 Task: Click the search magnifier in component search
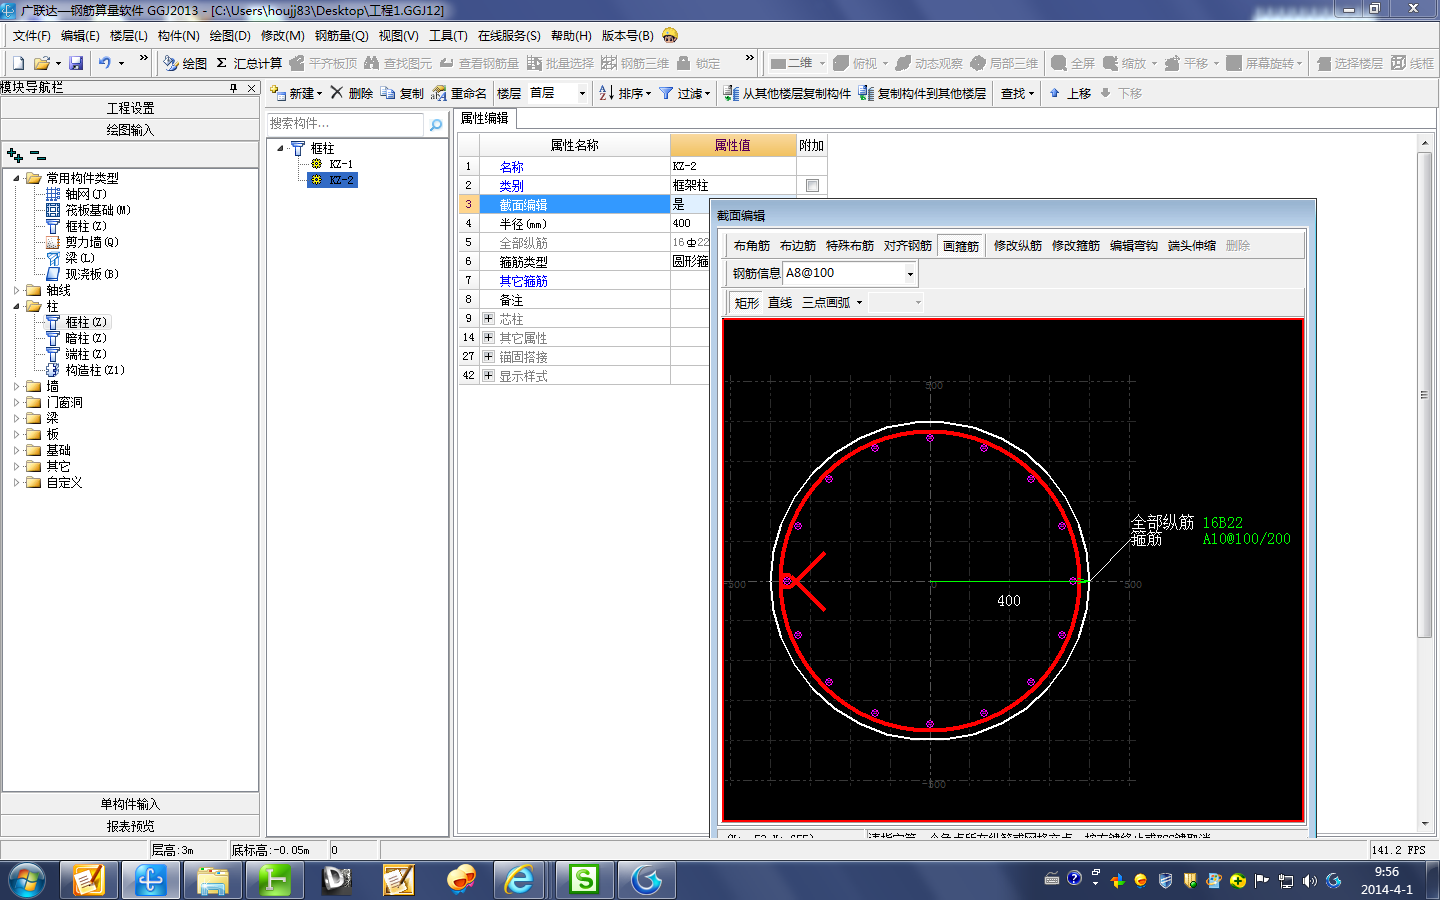pyautogui.click(x=436, y=124)
